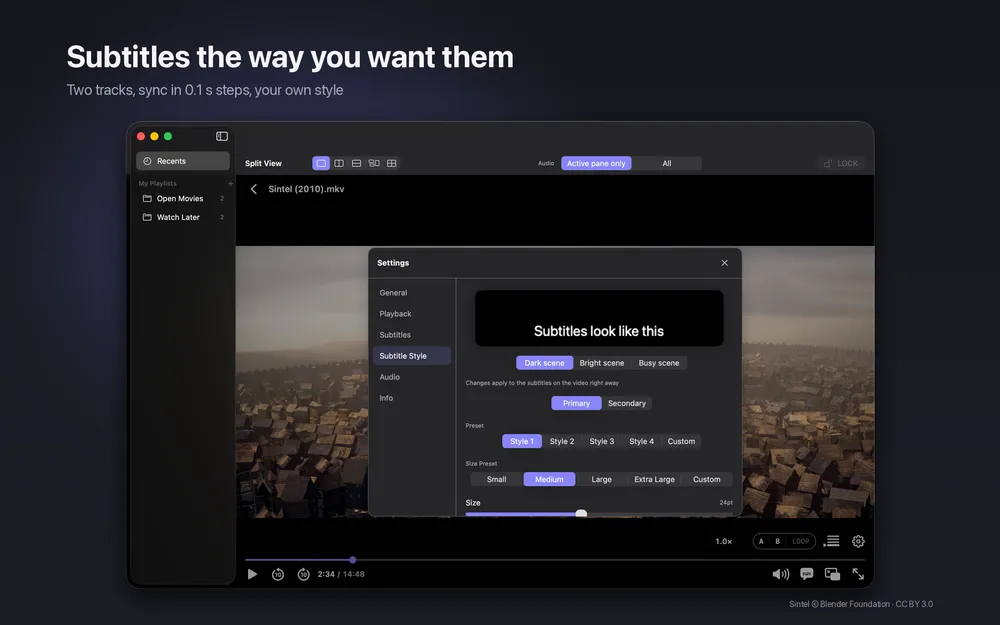
Task: Enable picture-in-picture mode
Action: (x=832, y=574)
